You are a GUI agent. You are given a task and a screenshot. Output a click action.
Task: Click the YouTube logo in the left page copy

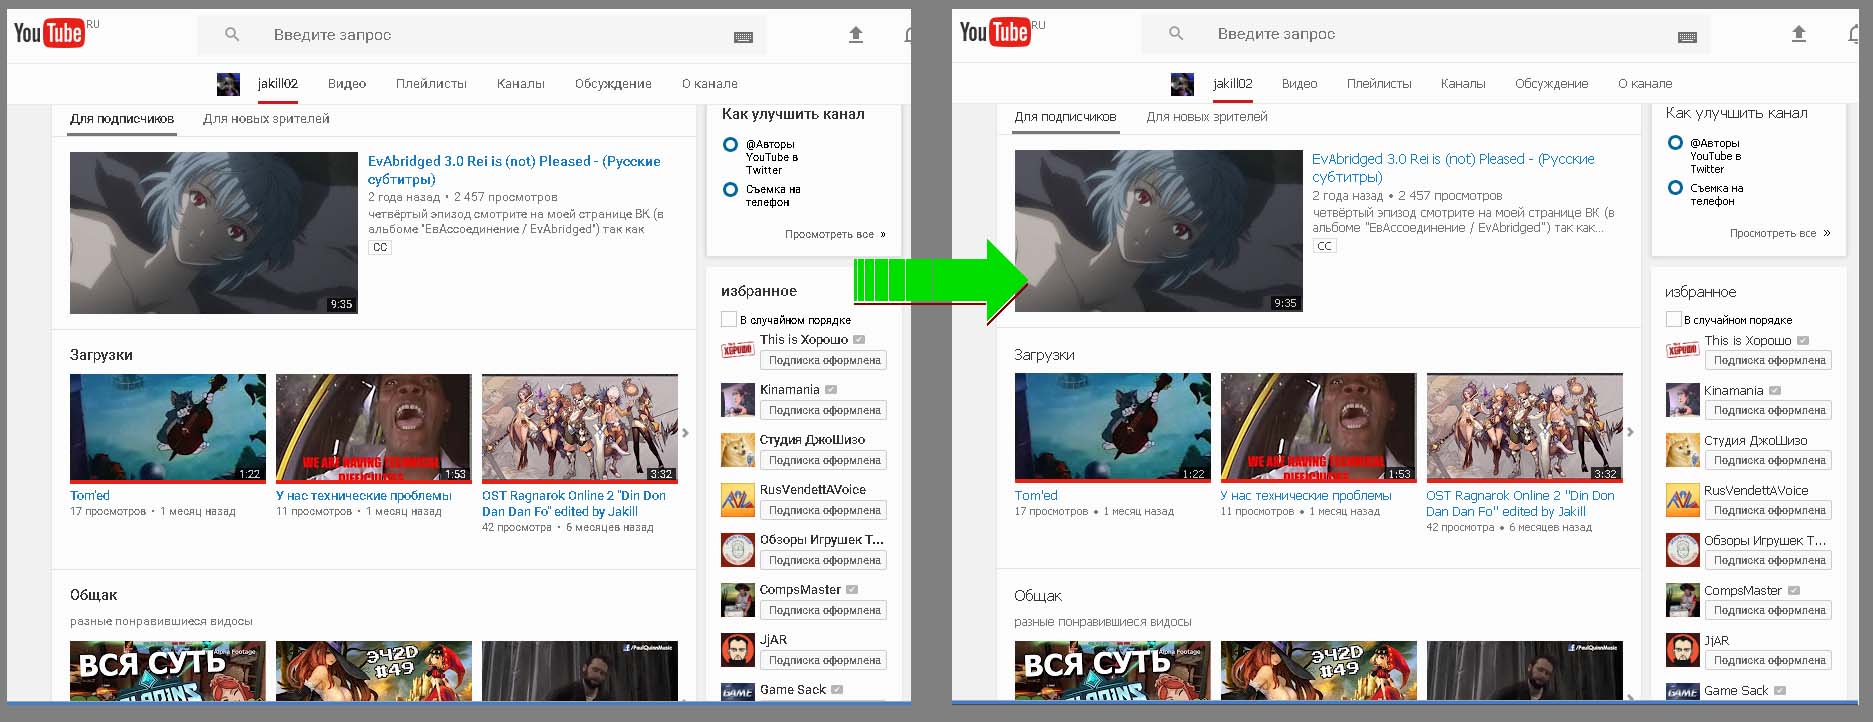pos(49,33)
